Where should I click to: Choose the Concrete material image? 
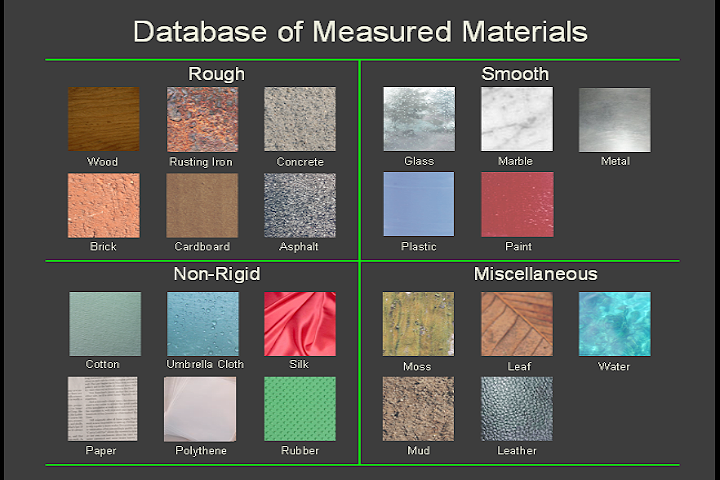[299, 120]
